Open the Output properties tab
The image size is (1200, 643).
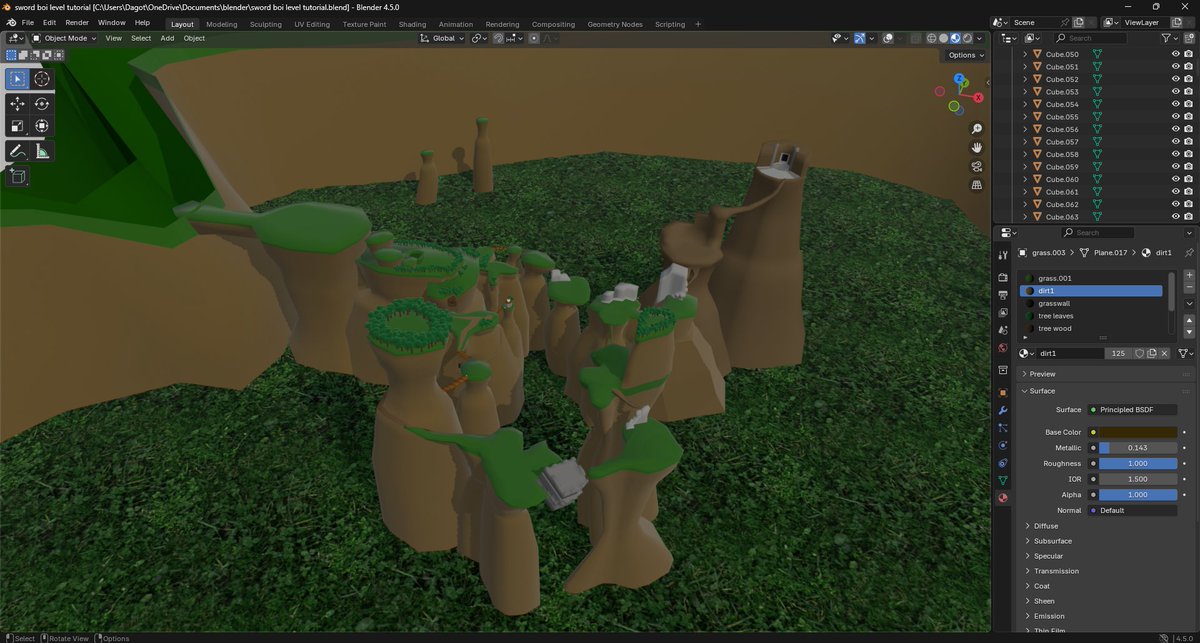coord(1003,295)
